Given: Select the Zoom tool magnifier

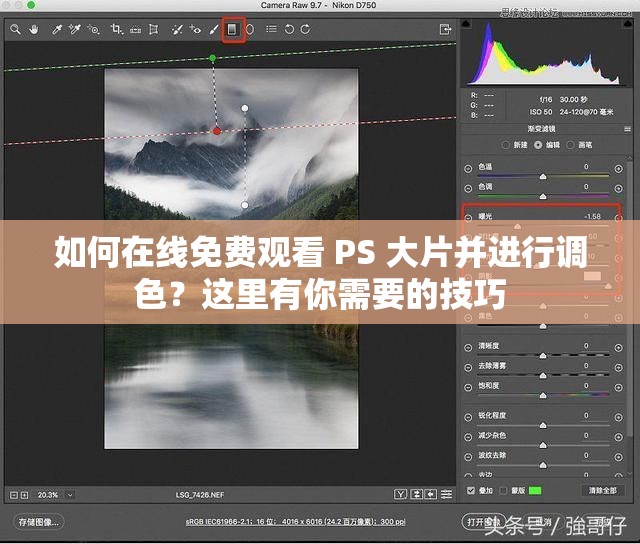Looking at the screenshot, I should pyautogui.click(x=15, y=29).
